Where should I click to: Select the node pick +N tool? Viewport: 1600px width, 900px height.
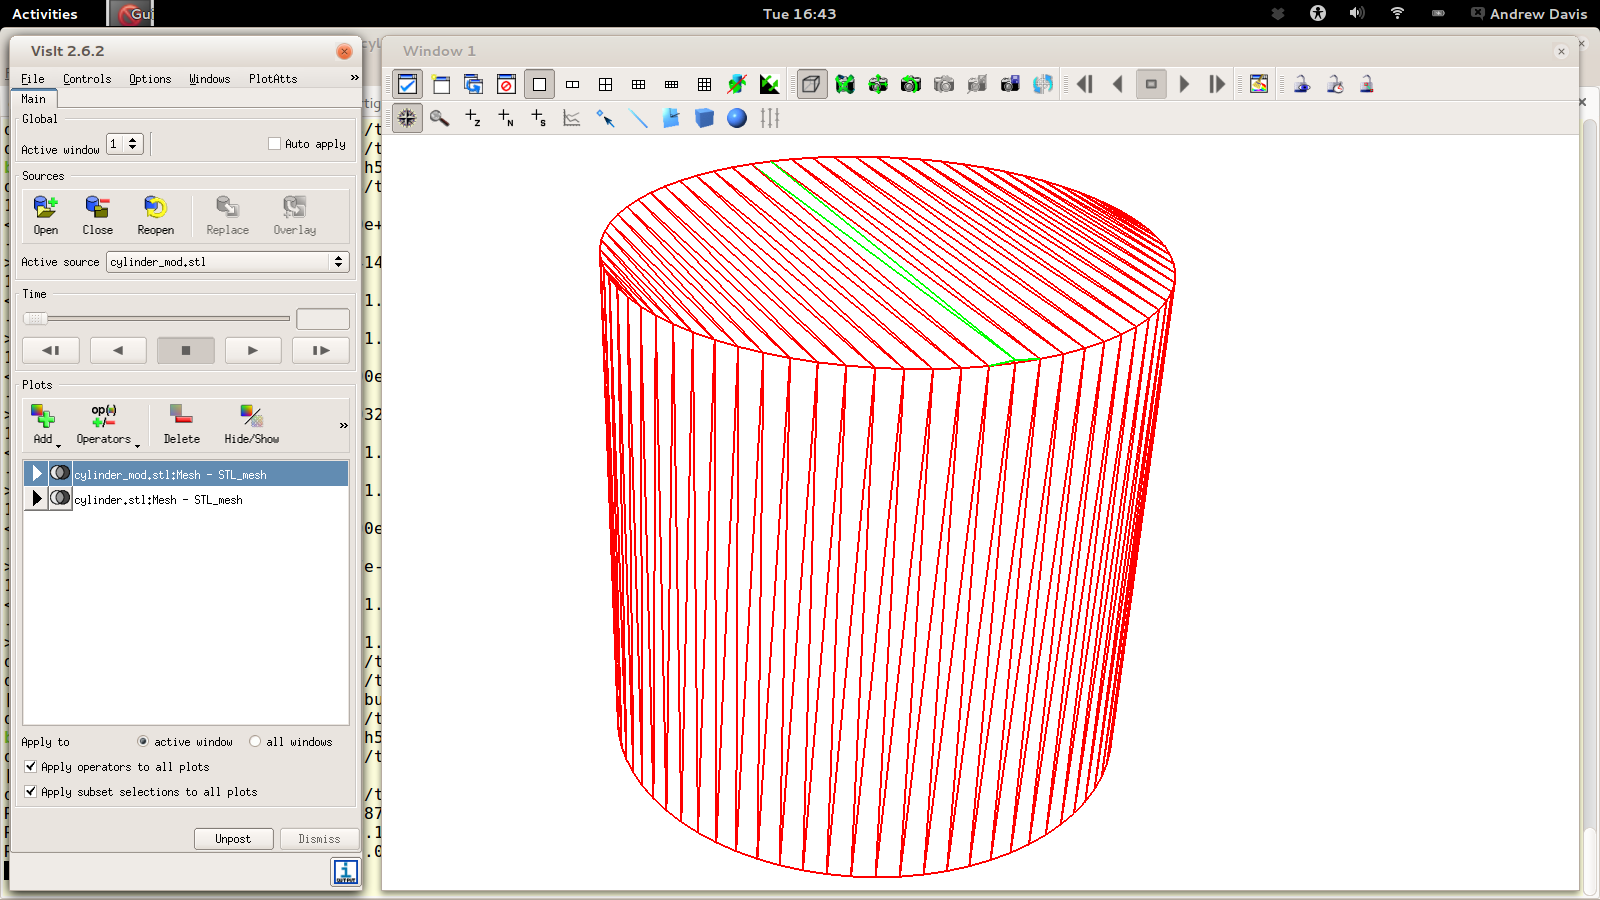coord(506,118)
